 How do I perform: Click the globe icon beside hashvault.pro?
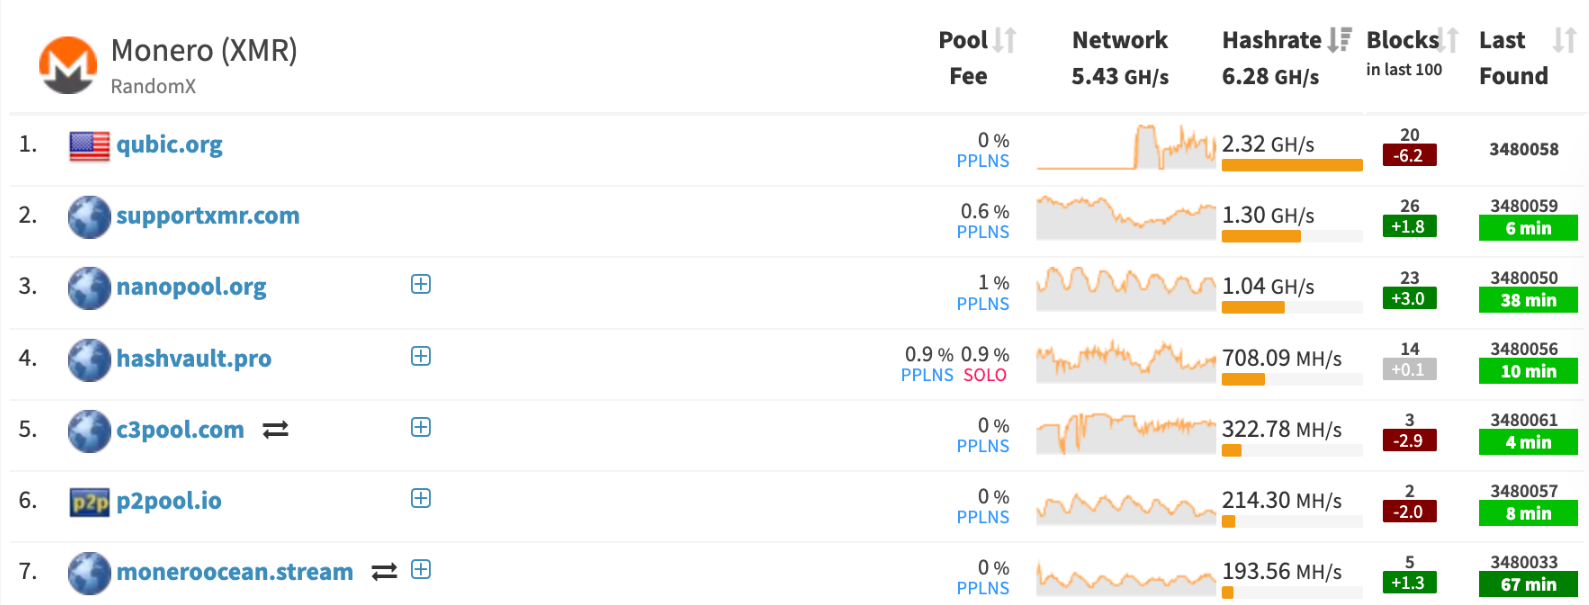coord(89,360)
